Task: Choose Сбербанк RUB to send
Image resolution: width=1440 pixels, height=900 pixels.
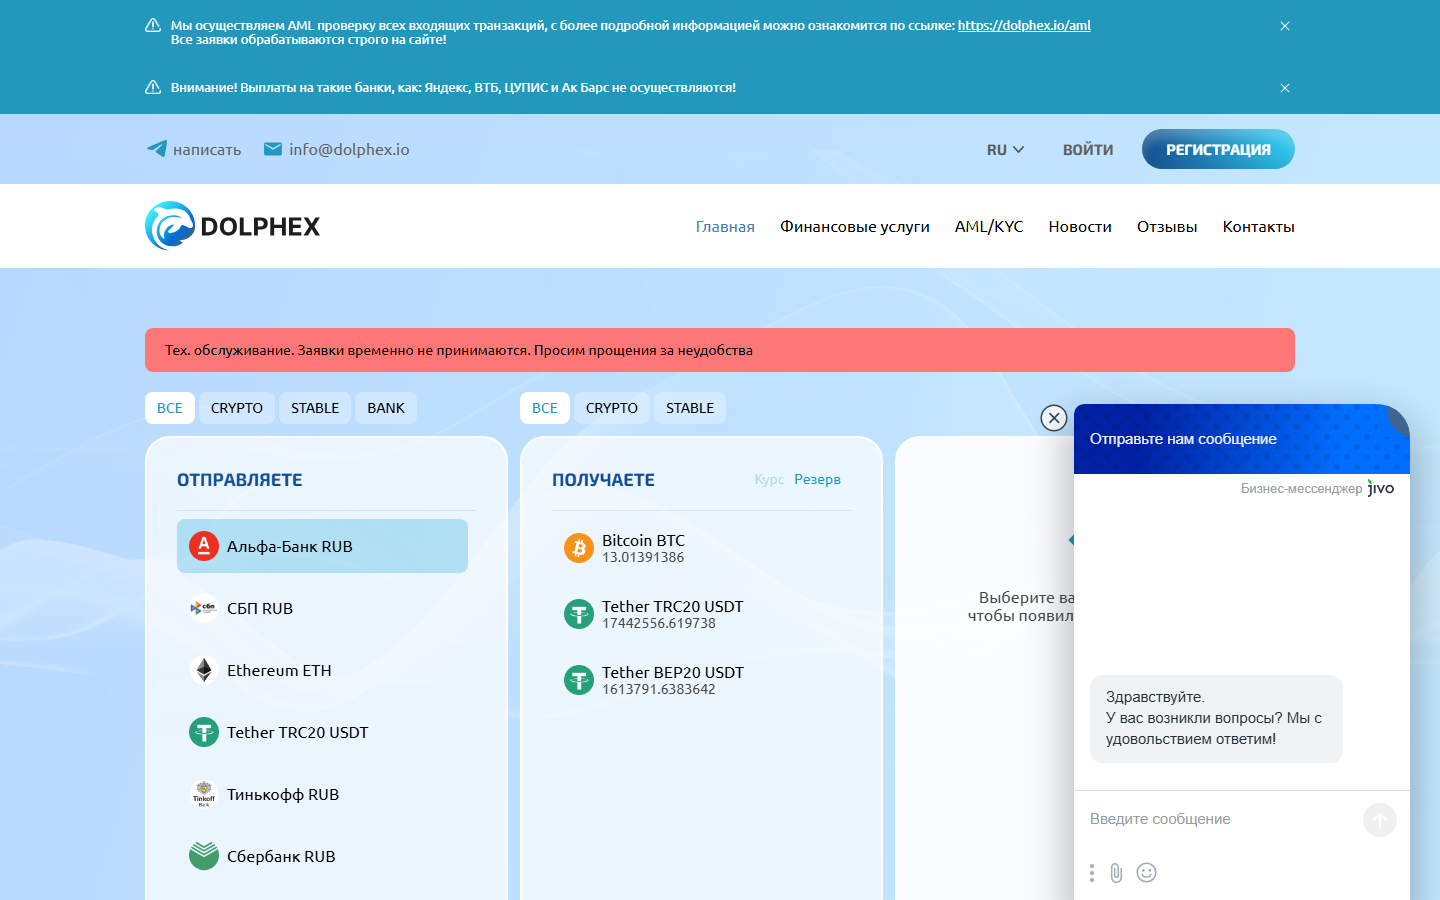Action: click(x=322, y=856)
